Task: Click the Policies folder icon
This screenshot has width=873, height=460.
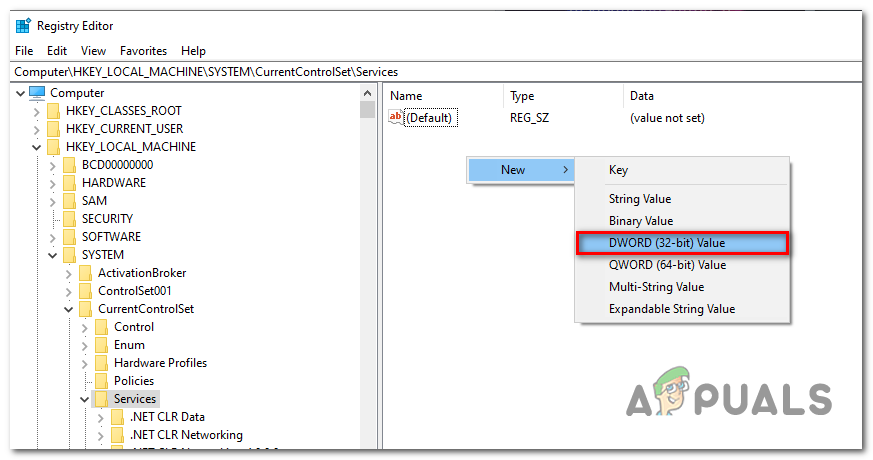Action: (x=102, y=381)
